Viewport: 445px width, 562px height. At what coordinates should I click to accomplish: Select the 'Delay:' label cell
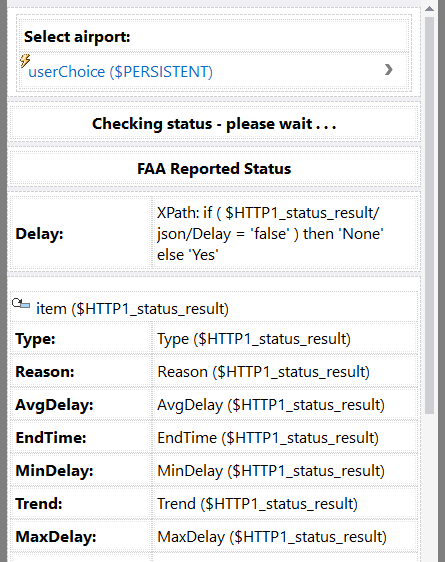pos(81,234)
